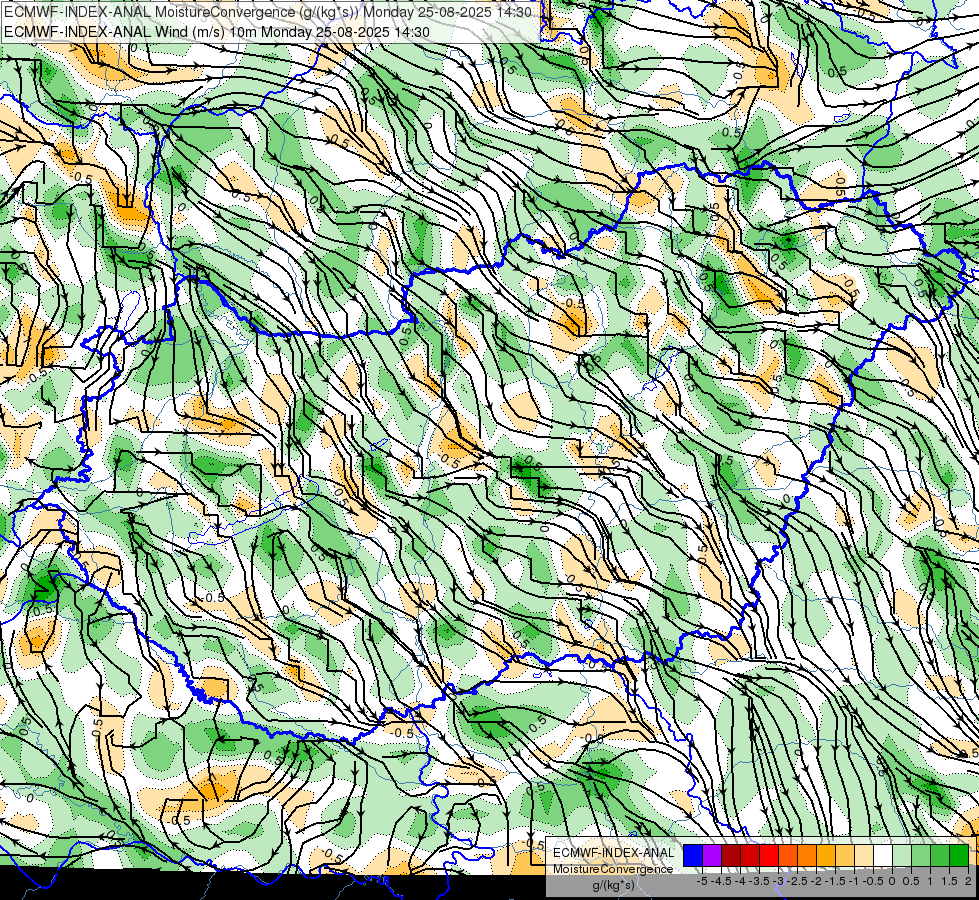979x900 pixels.
Task: Click the MoistureConvergence title line at top
Action: [268, 12]
